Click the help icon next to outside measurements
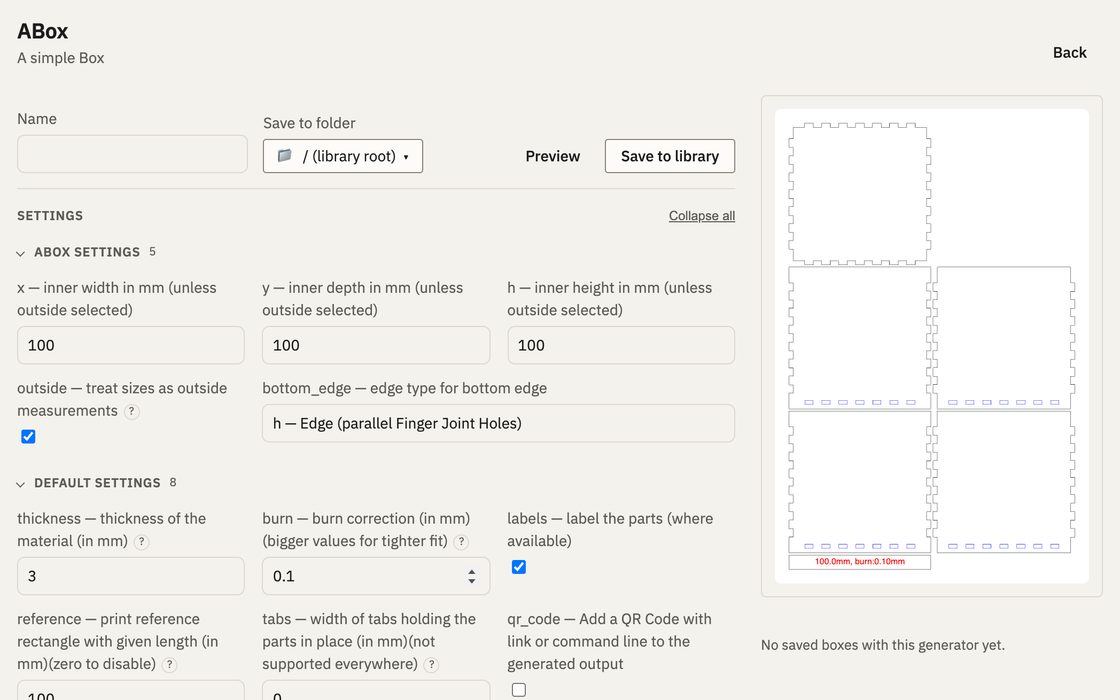The image size is (1120, 700). click(x=131, y=411)
